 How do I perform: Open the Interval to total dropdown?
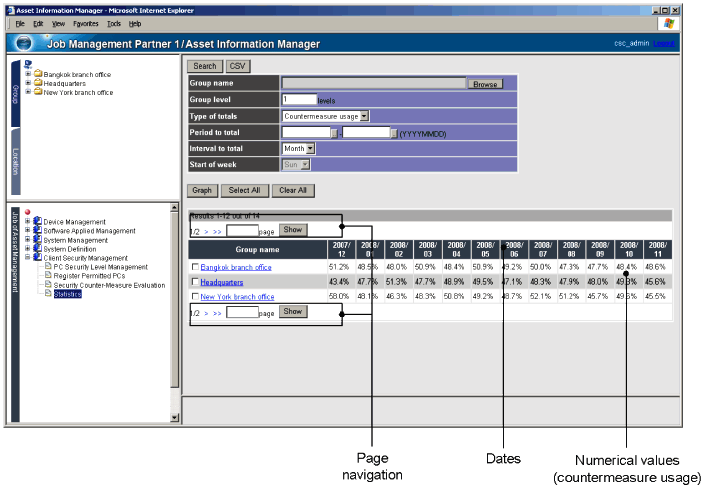[309, 148]
